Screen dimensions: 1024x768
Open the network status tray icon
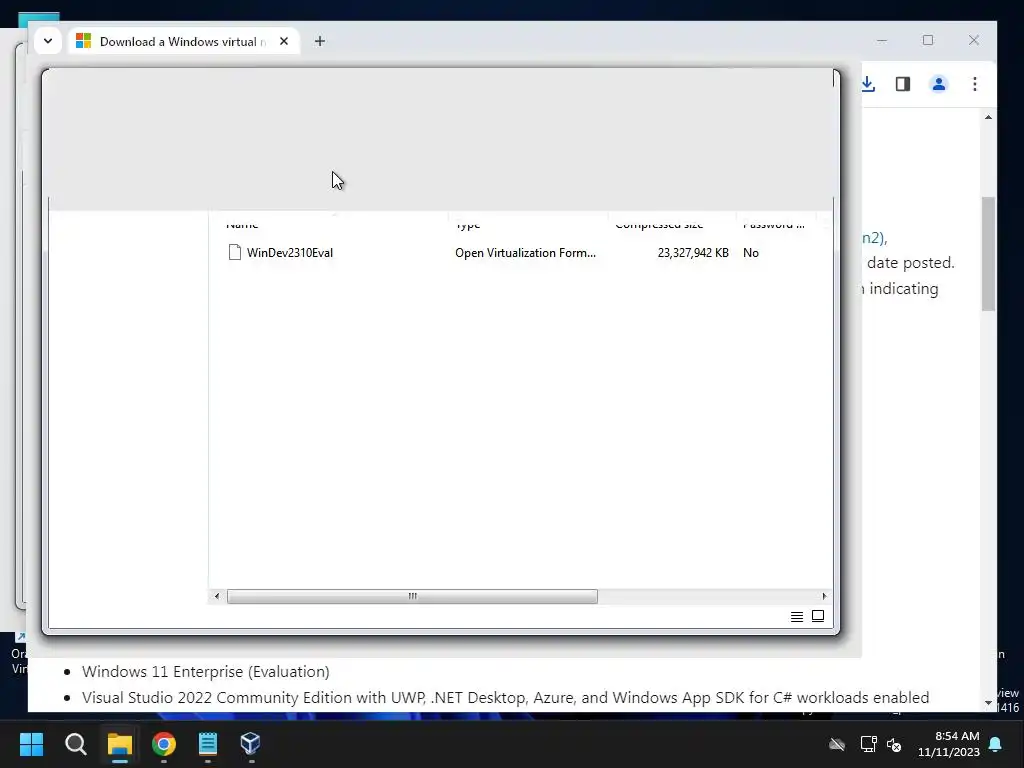(x=868, y=744)
